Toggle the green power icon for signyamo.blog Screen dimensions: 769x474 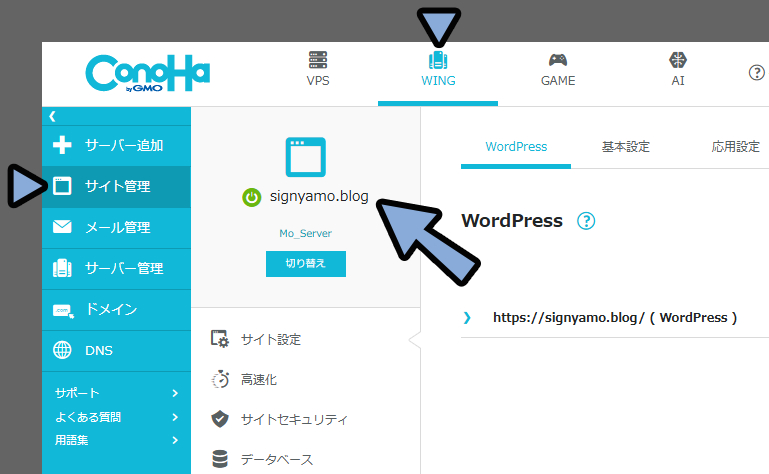pyautogui.click(x=252, y=197)
